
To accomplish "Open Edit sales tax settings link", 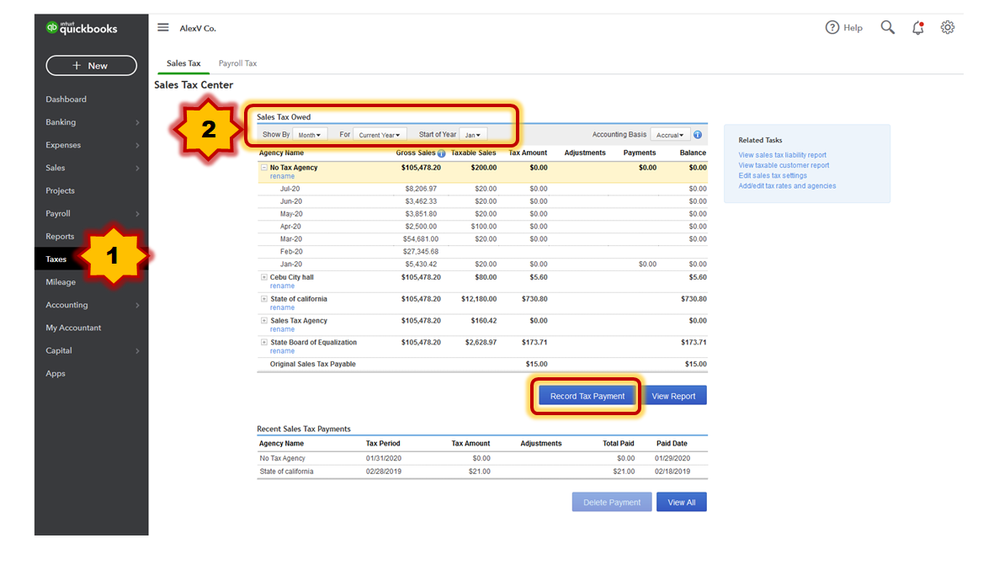I will 772,175.
